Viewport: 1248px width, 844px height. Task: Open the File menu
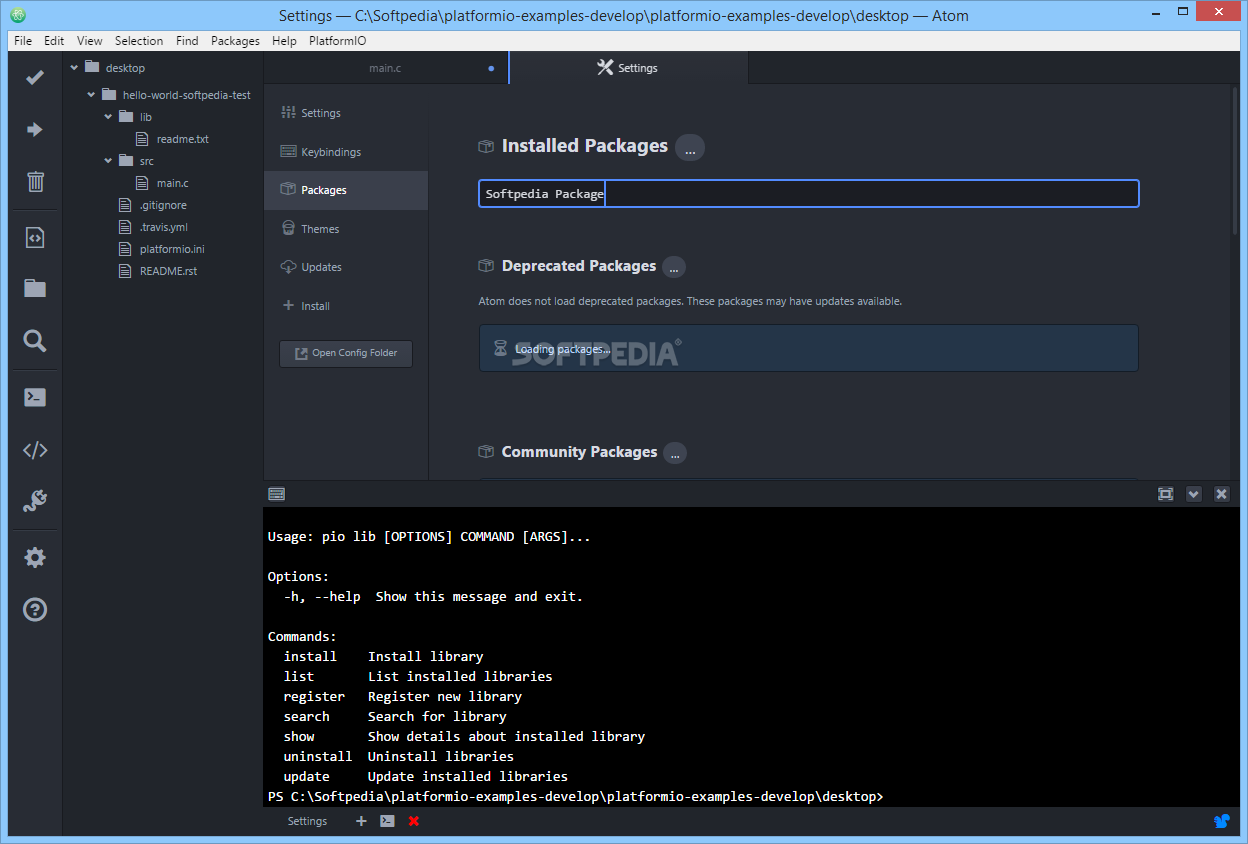click(23, 41)
